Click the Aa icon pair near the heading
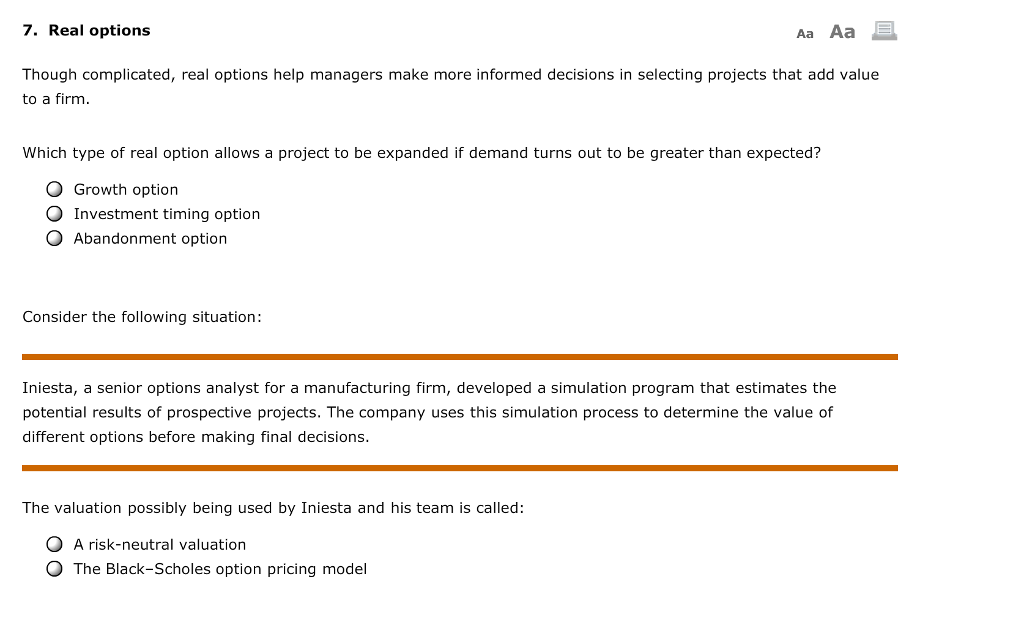The height and width of the screenshot is (628, 1024). pos(825,32)
